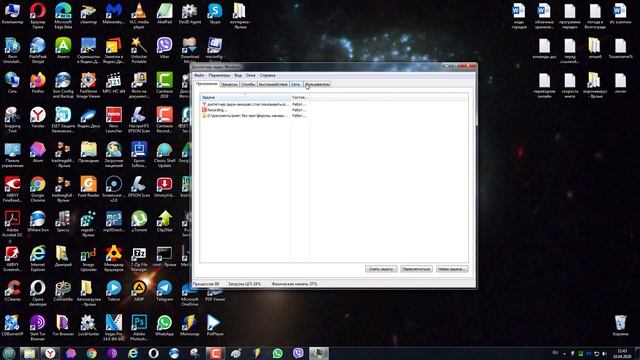Switch to the Процессы tab
Viewport: 640px width, 360px height.
[229, 84]
